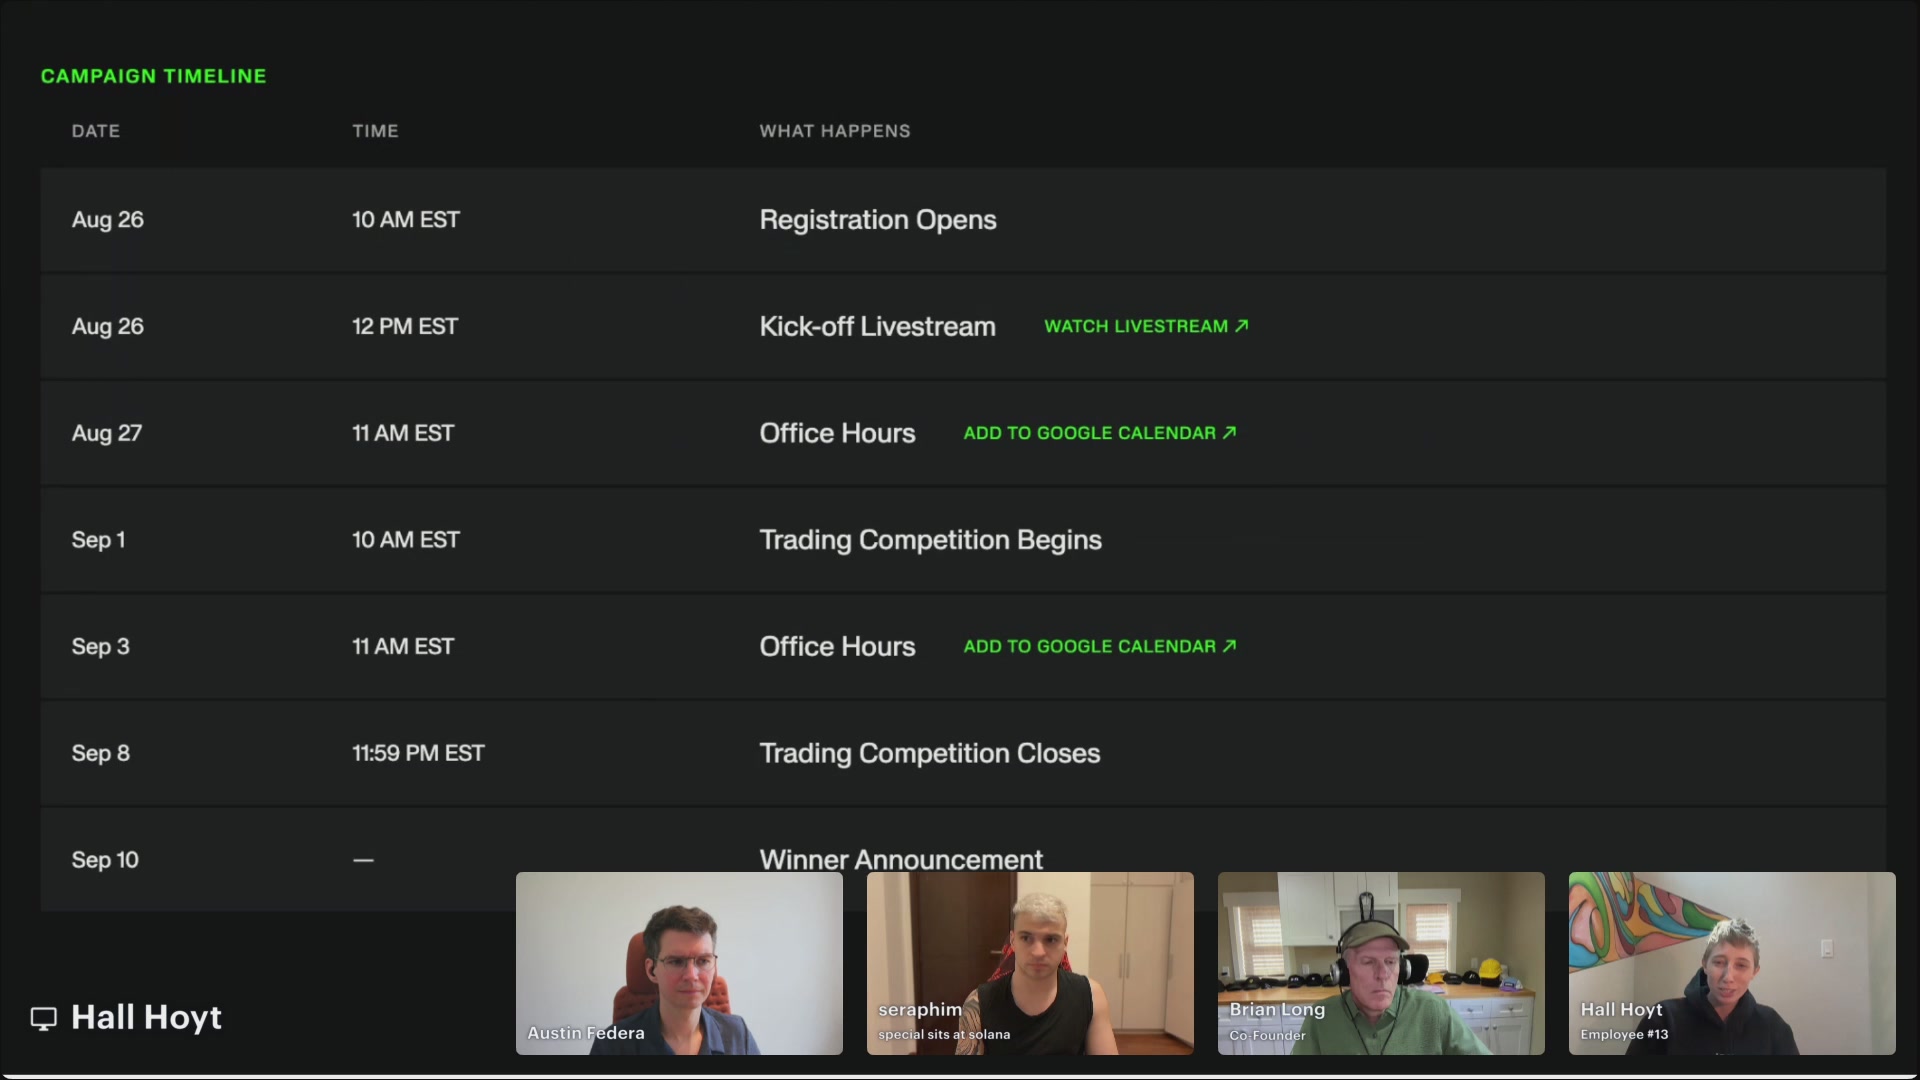Click the Office Hours text in the Sep 3 row

point(837,646)
